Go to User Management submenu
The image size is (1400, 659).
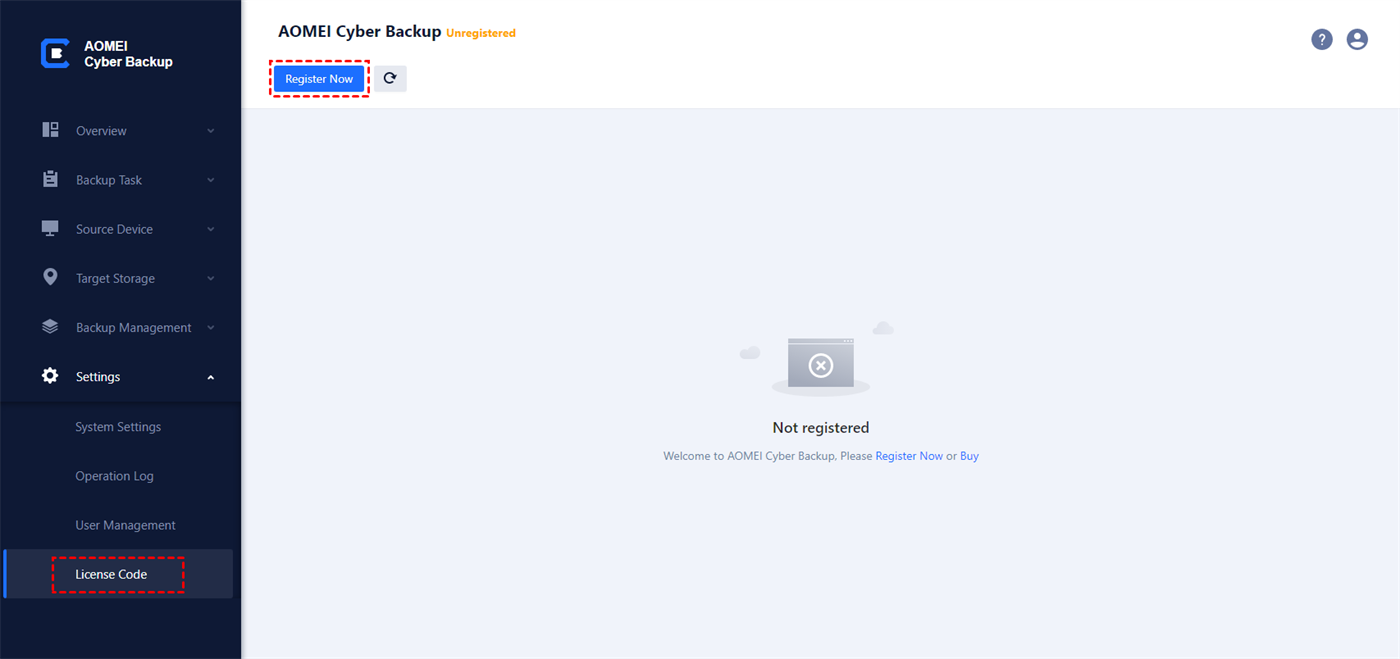pos(126,525)
